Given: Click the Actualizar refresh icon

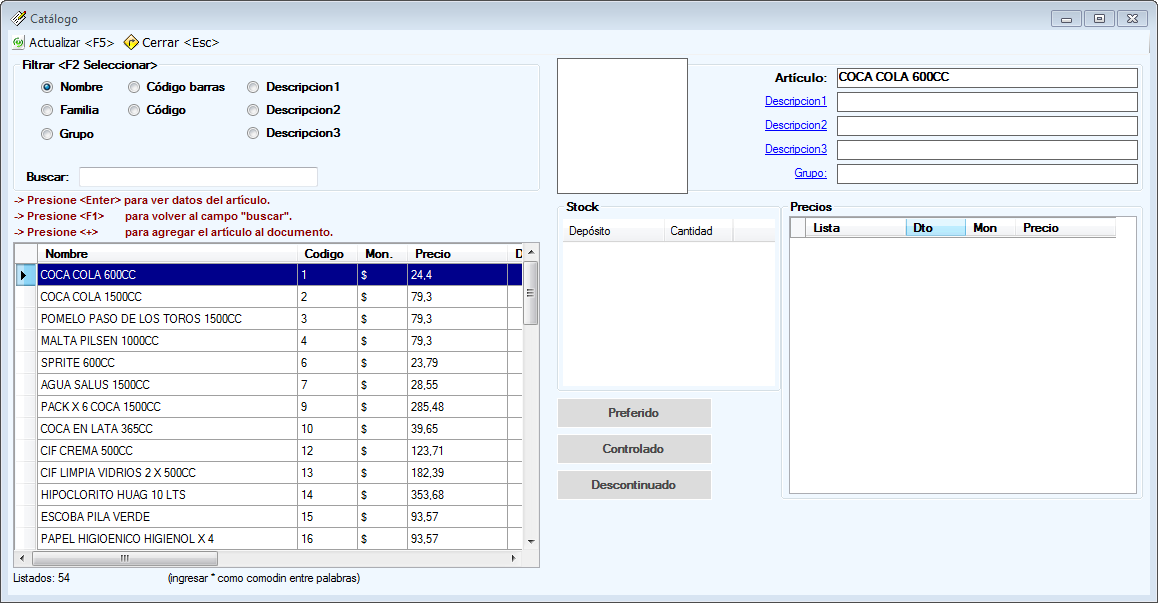Looking at the screenshot, I should tap(18, 43).
